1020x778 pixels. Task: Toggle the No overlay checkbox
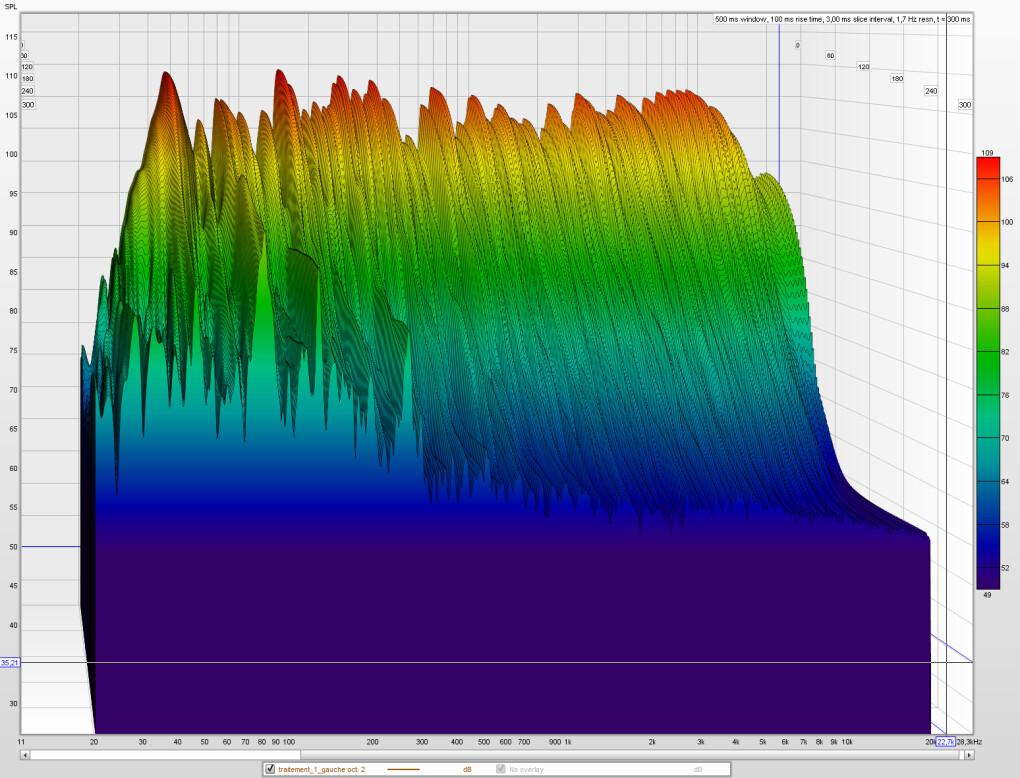pyautogui.click(x=501, y=769)
